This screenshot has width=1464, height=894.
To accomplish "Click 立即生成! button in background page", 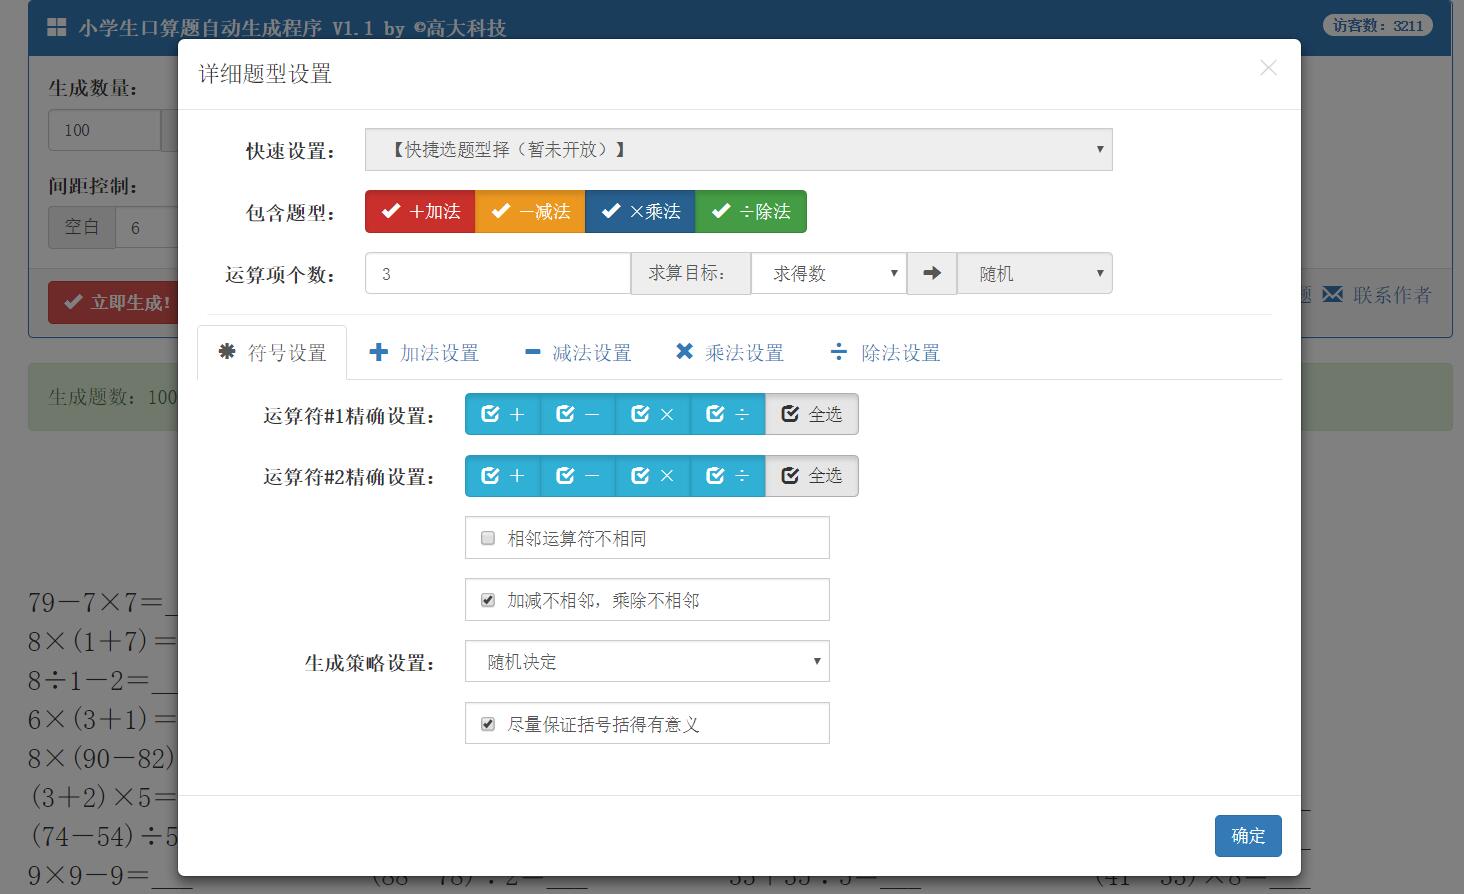I will tap(113, 302).
